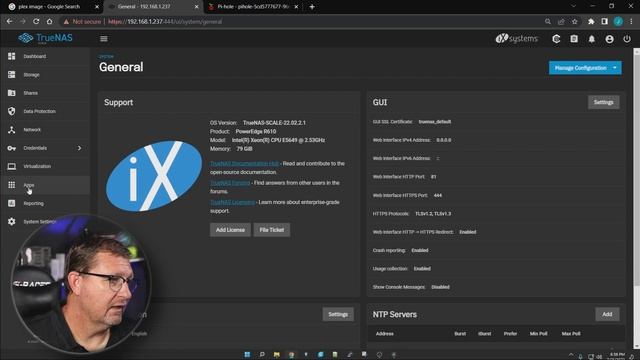Click Add in NTP Servers
The height and width of the screenshot is (360, 640).
tap(607, 314)
